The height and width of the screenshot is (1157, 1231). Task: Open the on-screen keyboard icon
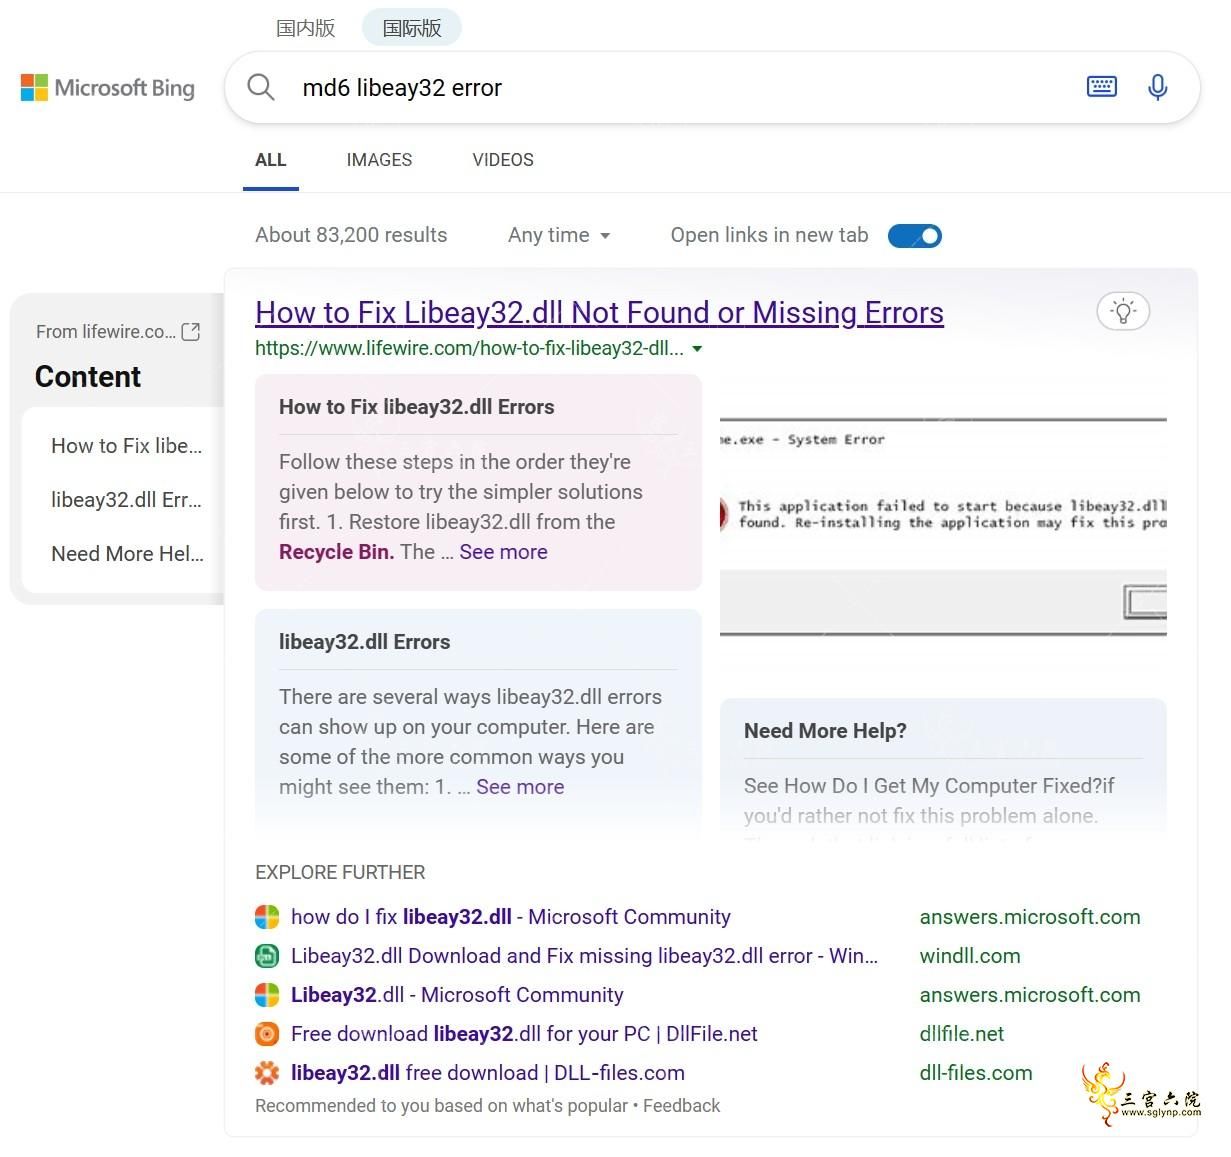coord(1101,87)
